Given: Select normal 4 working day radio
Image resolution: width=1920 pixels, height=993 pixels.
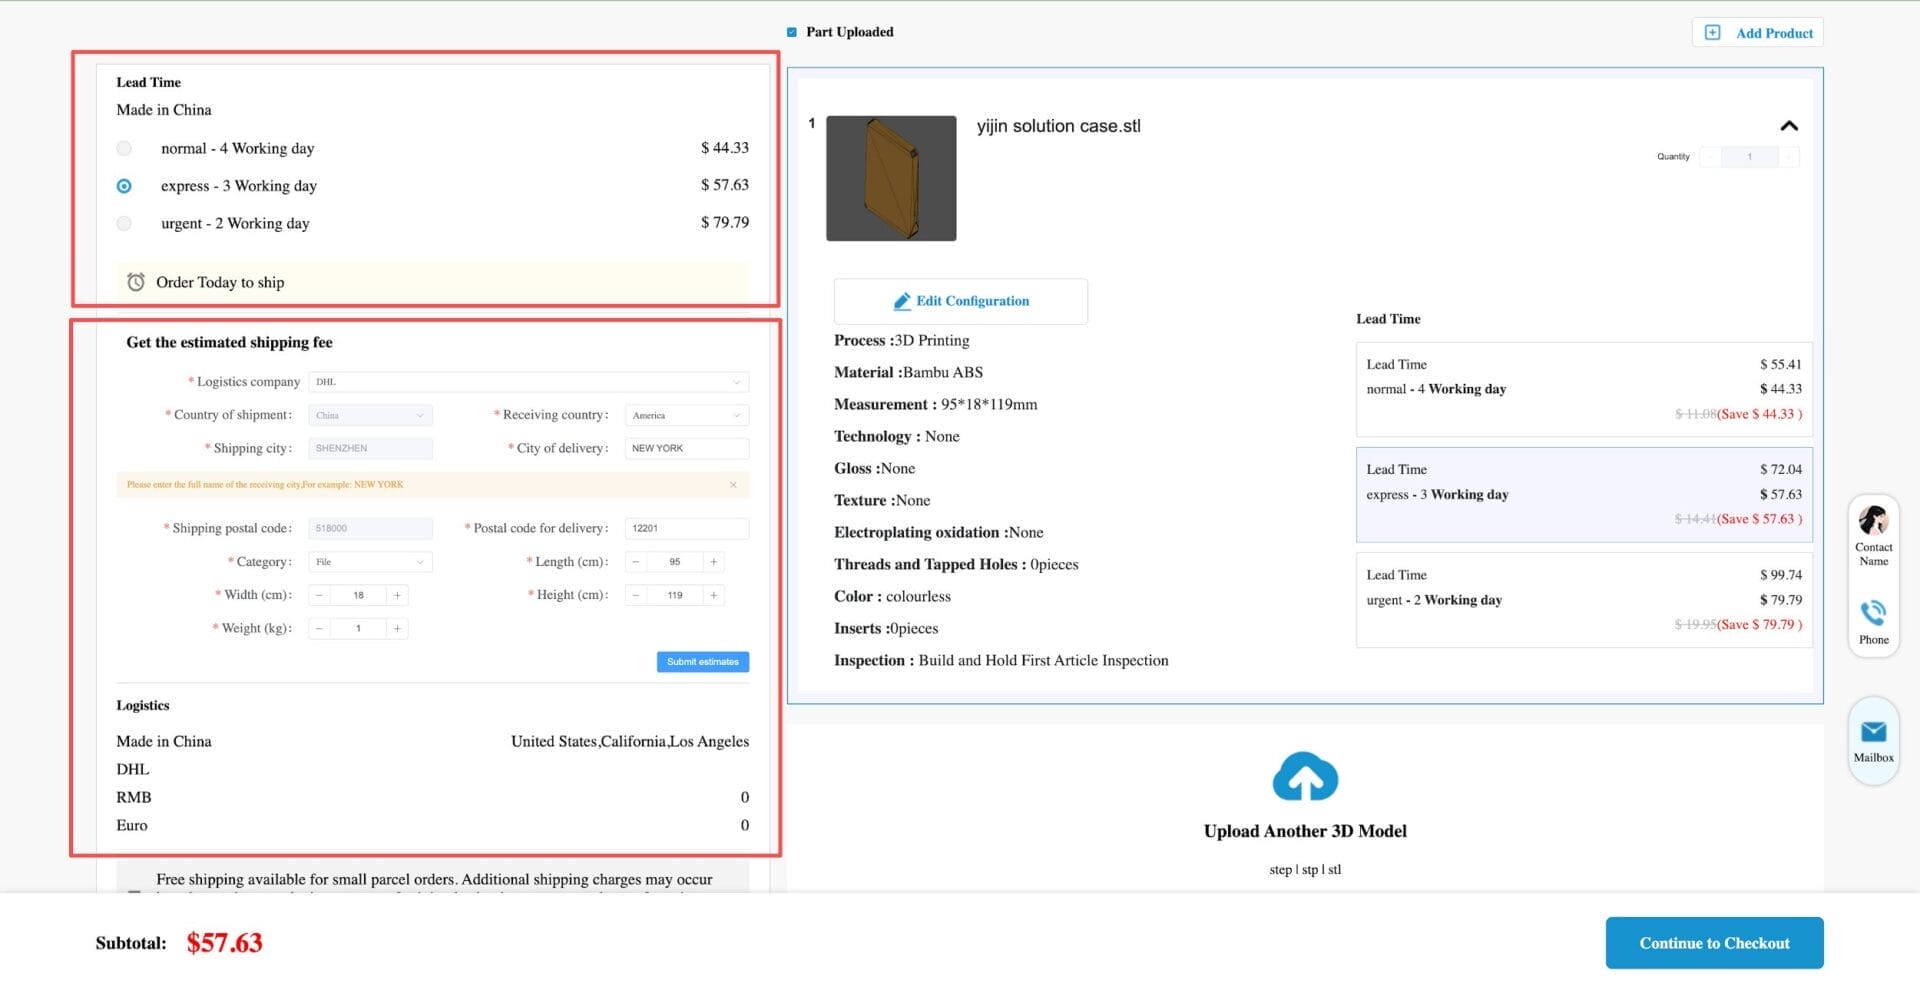Looking at the screenshot, I should pyautogui.click(x=124, y=149).
